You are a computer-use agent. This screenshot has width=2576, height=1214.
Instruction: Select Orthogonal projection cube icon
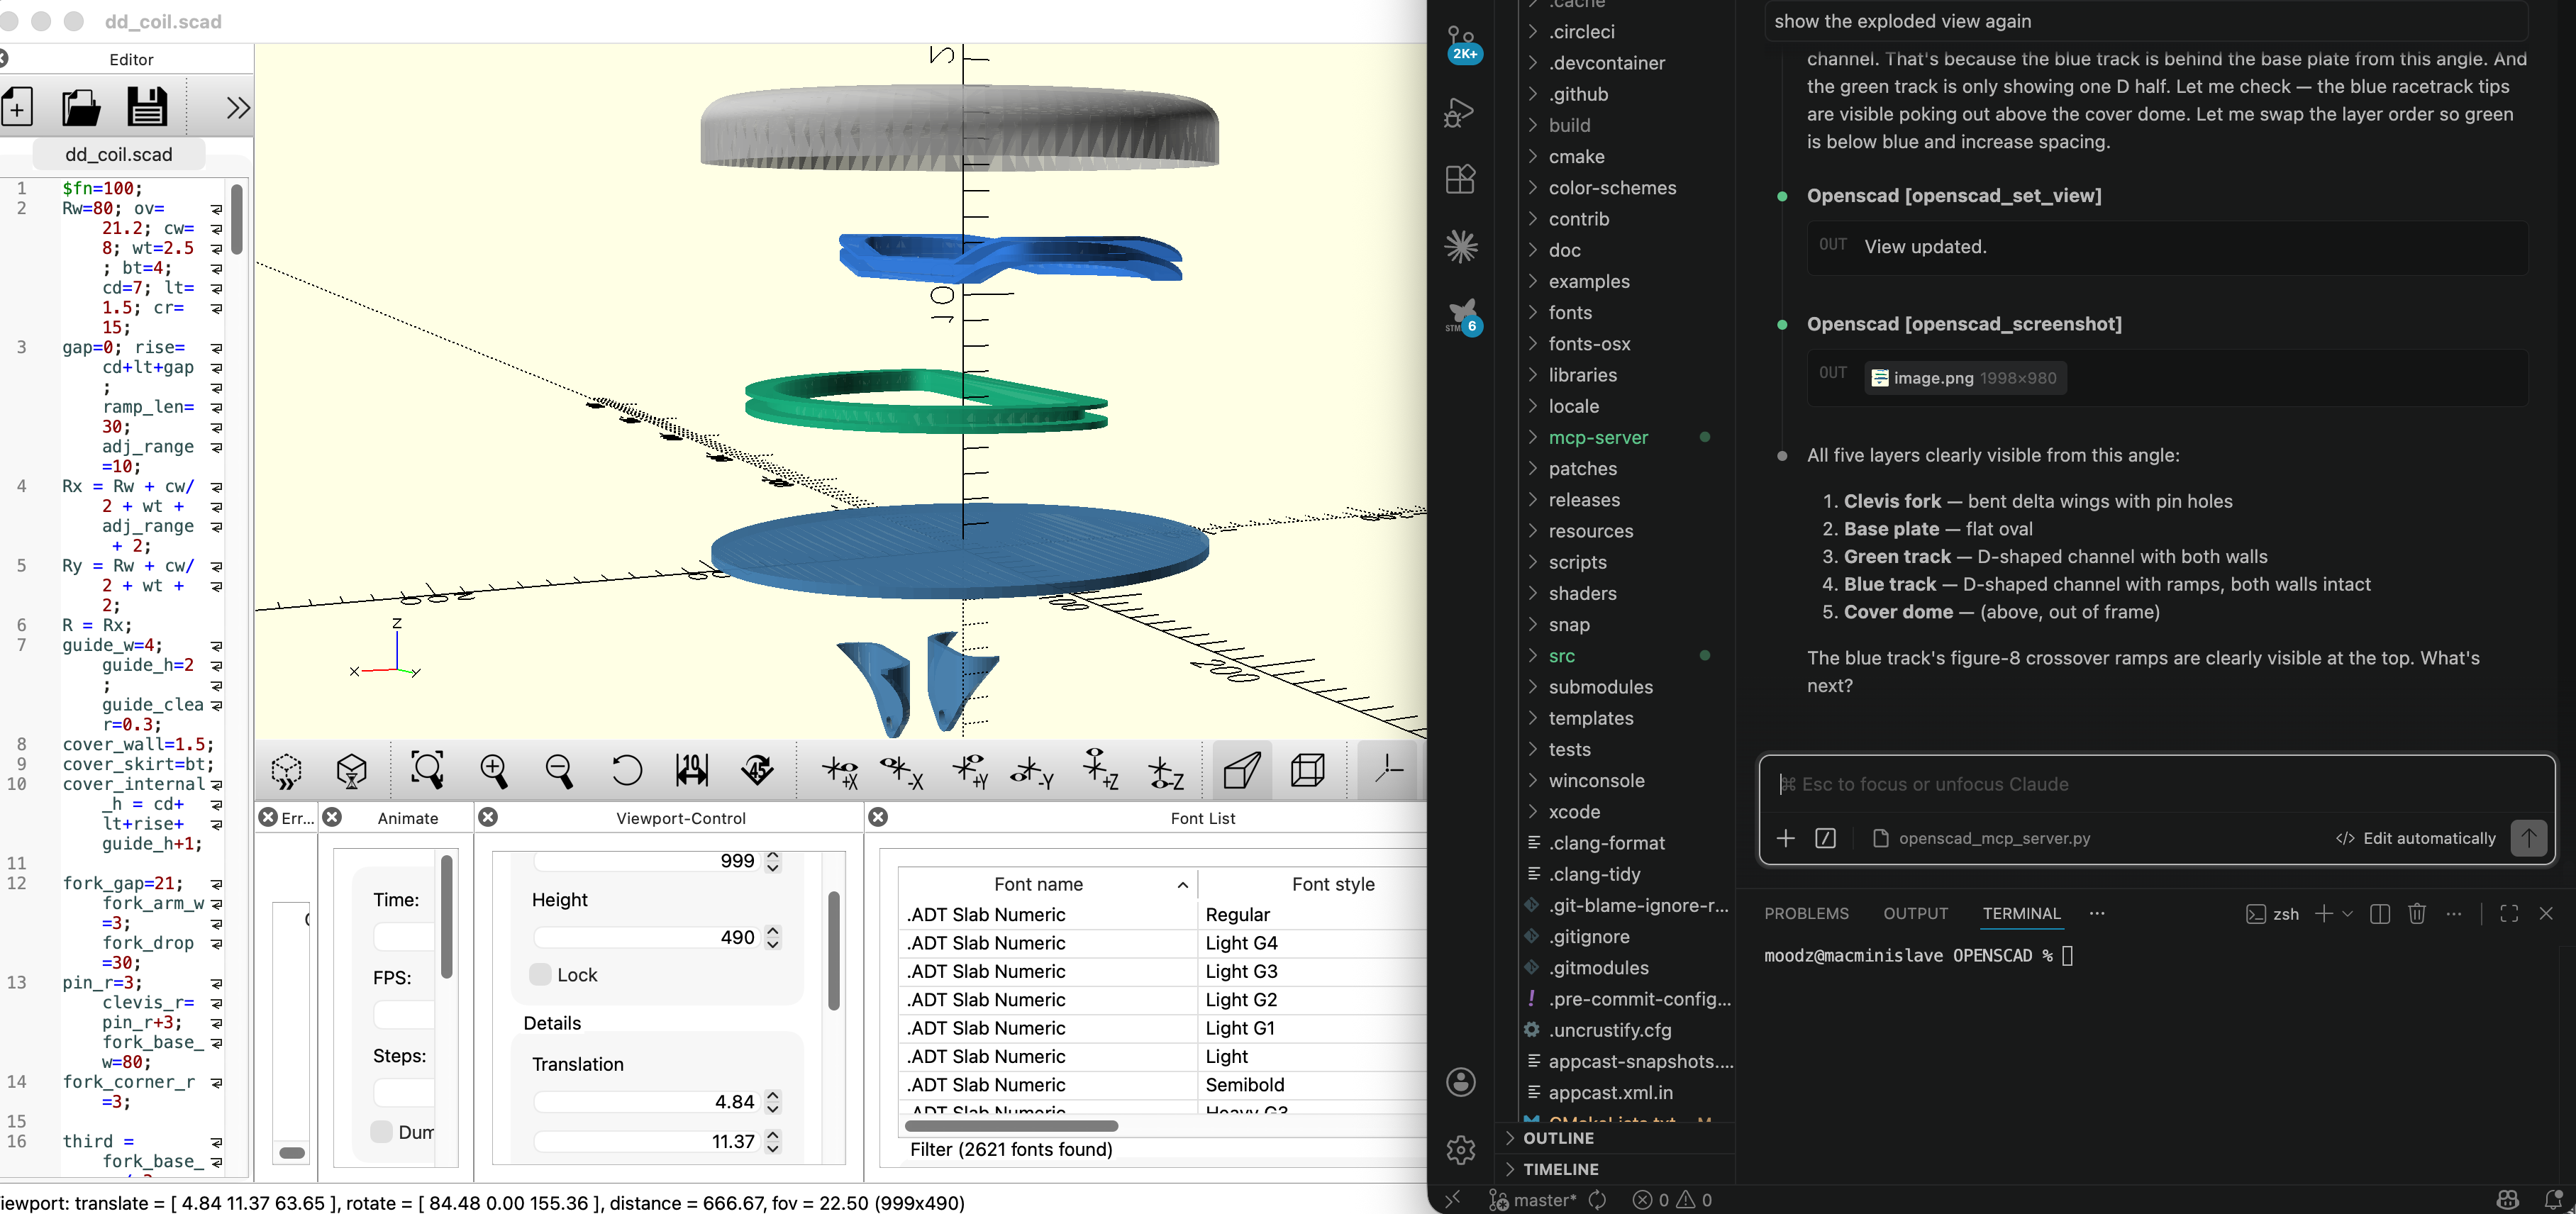[x=1308, y=770]
